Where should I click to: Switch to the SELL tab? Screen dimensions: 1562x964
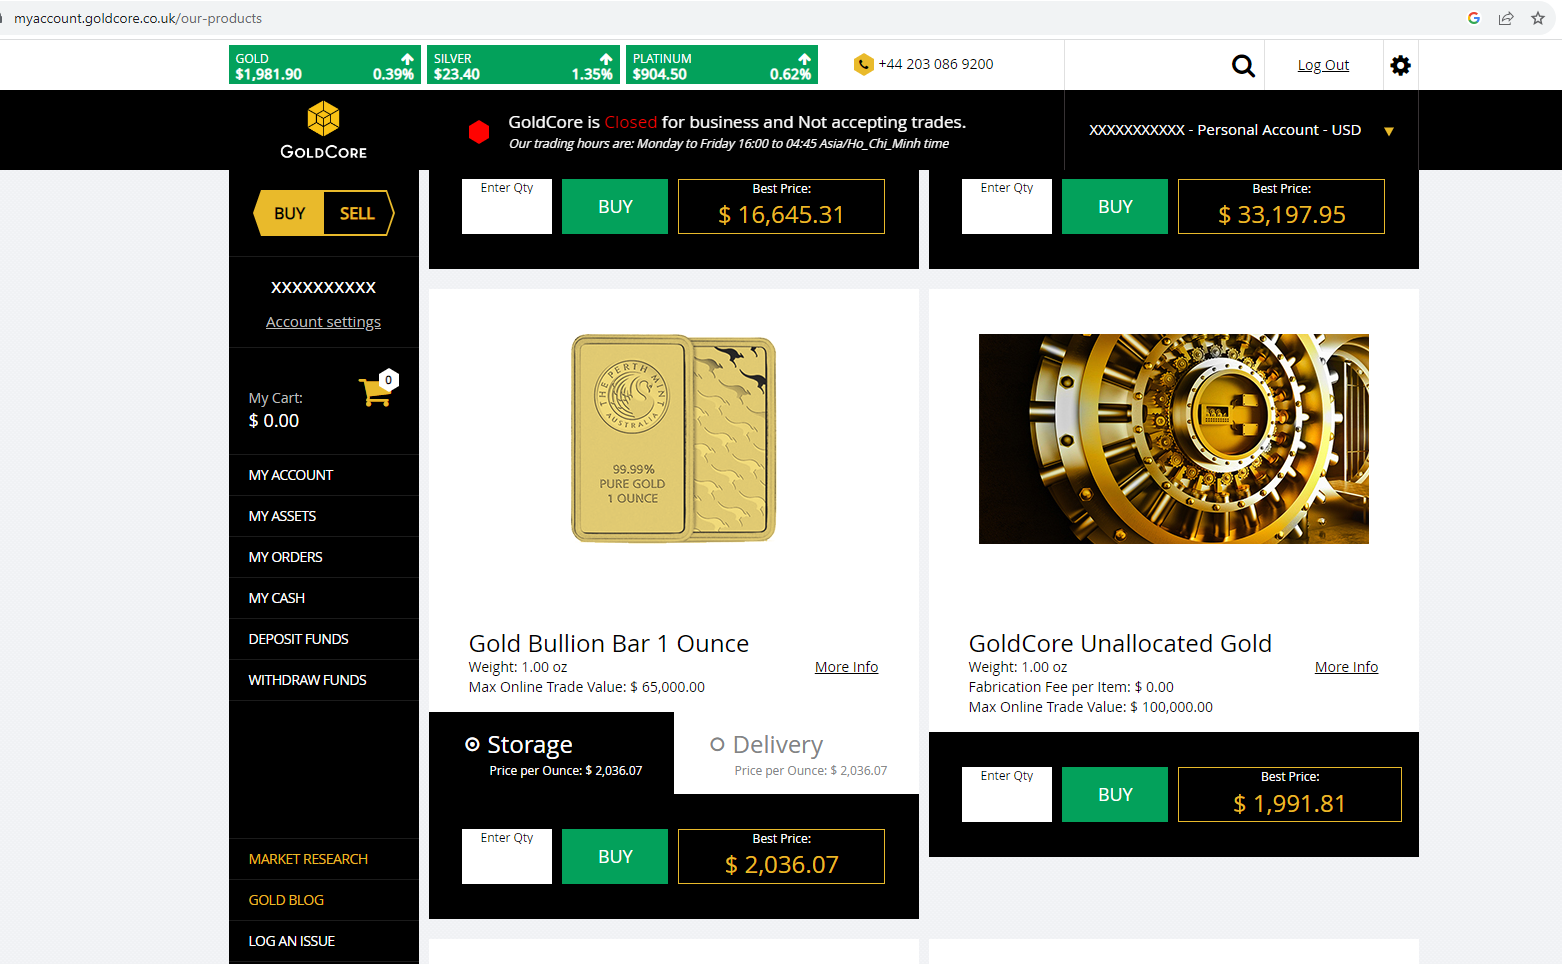click(x=358, y=213)
